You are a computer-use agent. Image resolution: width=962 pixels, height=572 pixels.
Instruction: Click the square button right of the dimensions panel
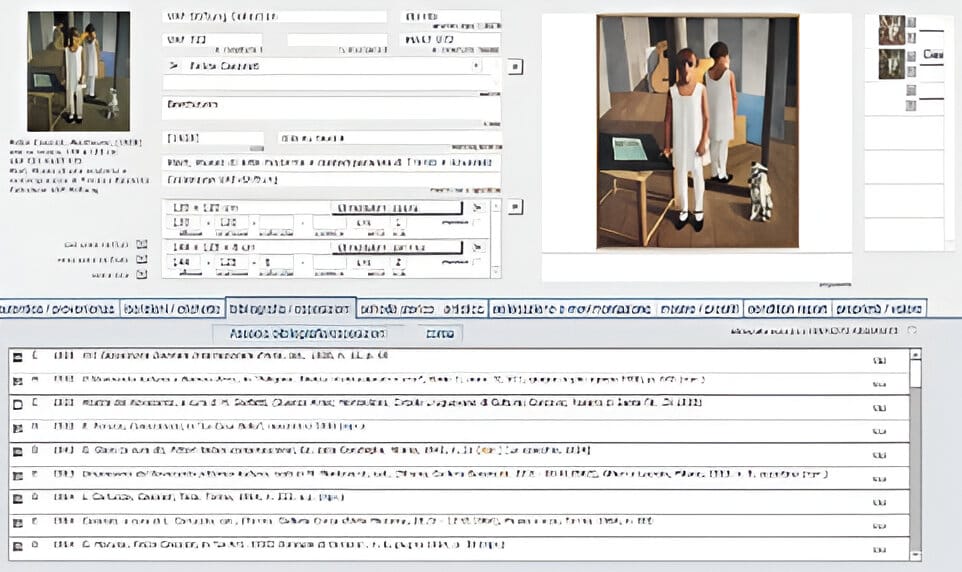click(516, 207)
